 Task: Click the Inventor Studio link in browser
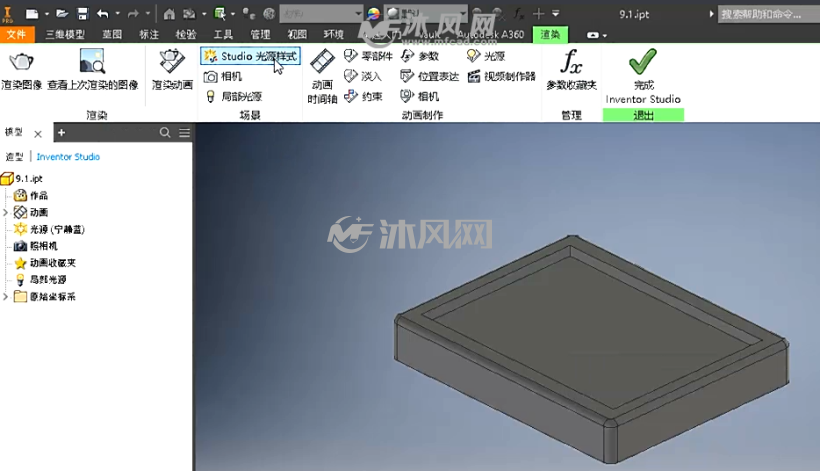[x=68, y=157]
